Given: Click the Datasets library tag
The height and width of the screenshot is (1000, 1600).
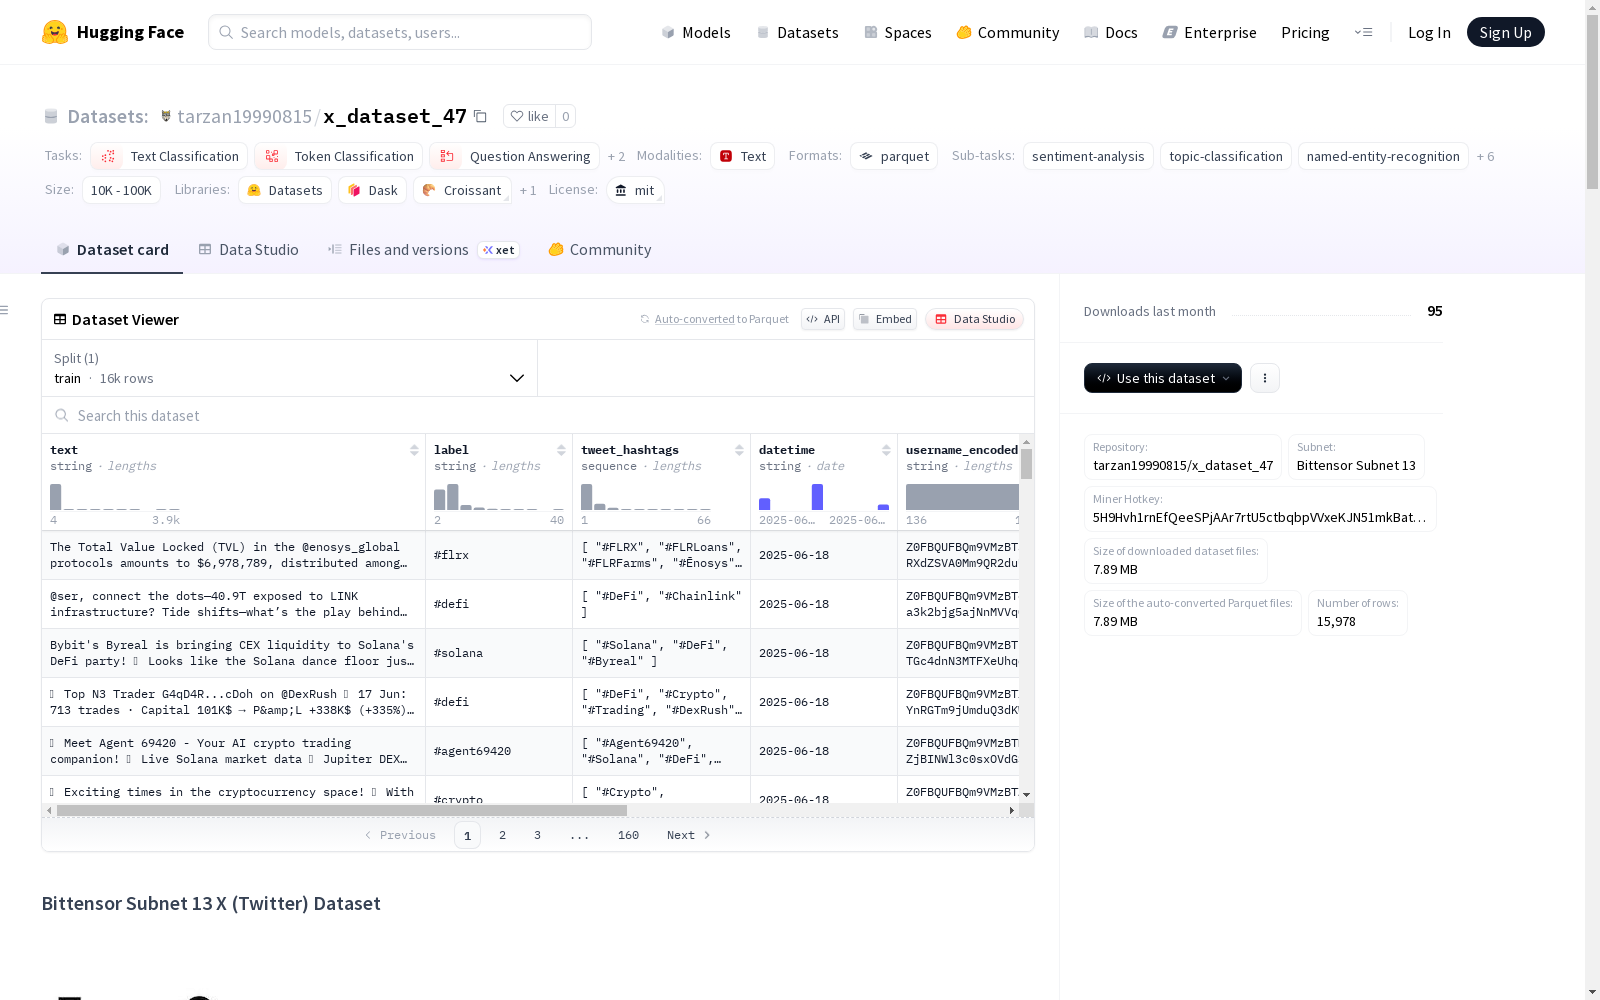Looking at the screenshot, I should click(x=285, y=190).
